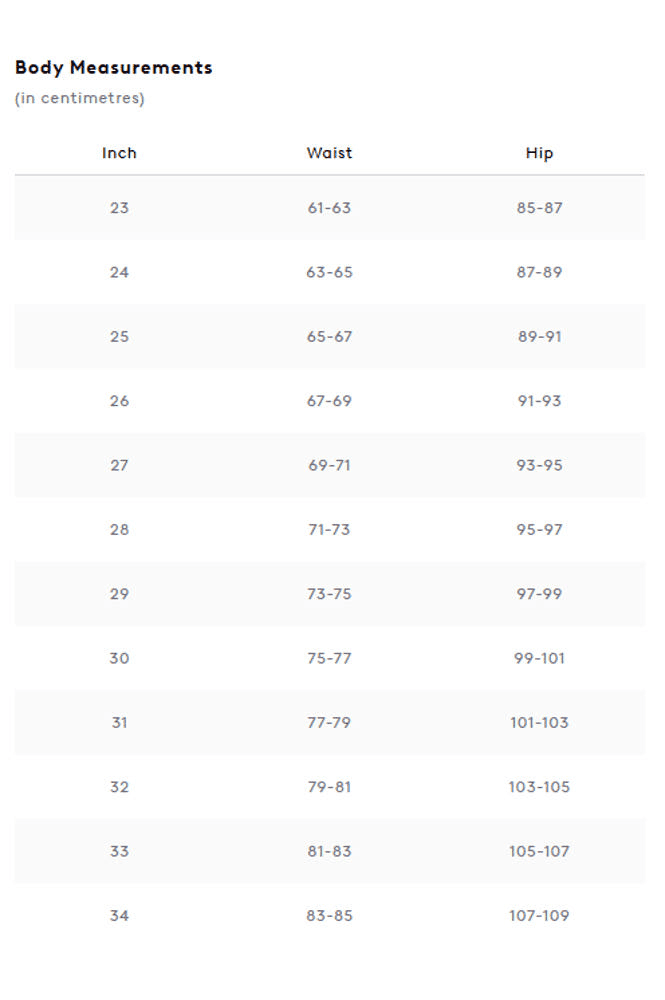Click hip value 85-87
This screenshot has height=1000, width=665.
point(539,208)
